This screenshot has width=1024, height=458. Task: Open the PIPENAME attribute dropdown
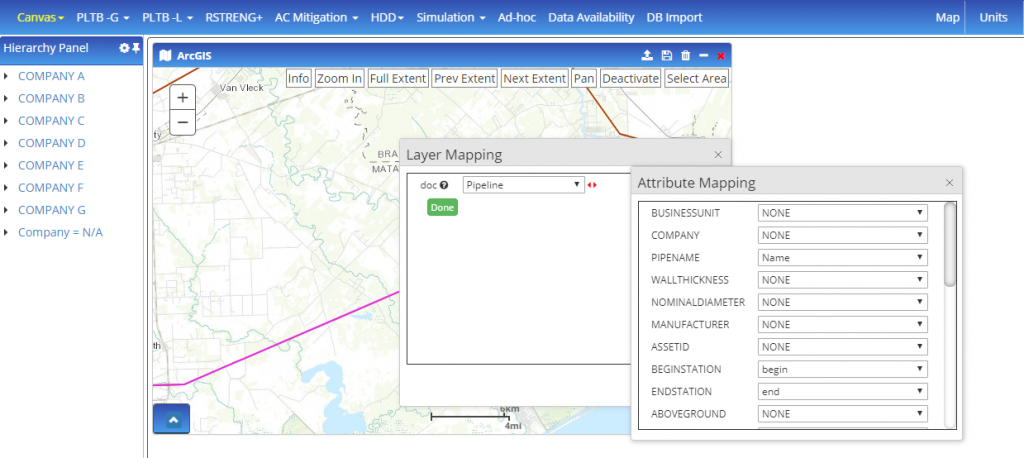[x=842, y=258]
